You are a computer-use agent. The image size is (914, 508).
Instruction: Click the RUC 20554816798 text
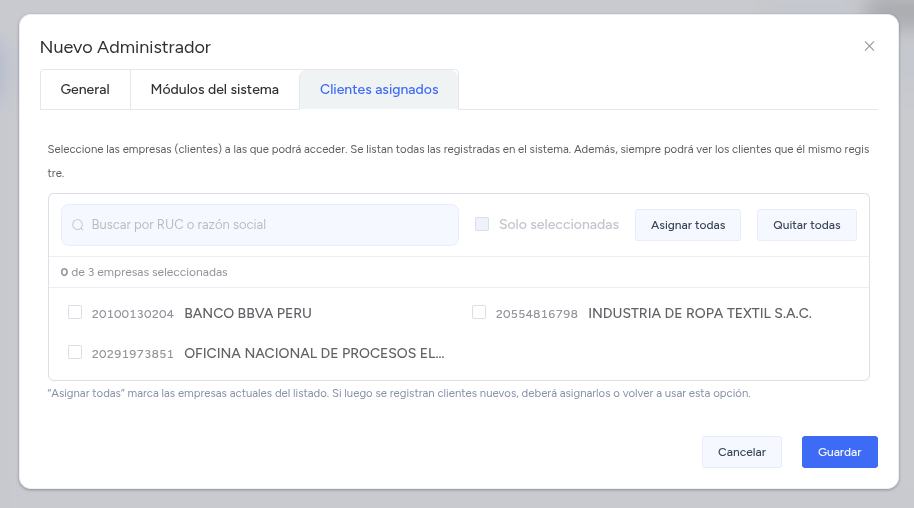tap(536, 314)
